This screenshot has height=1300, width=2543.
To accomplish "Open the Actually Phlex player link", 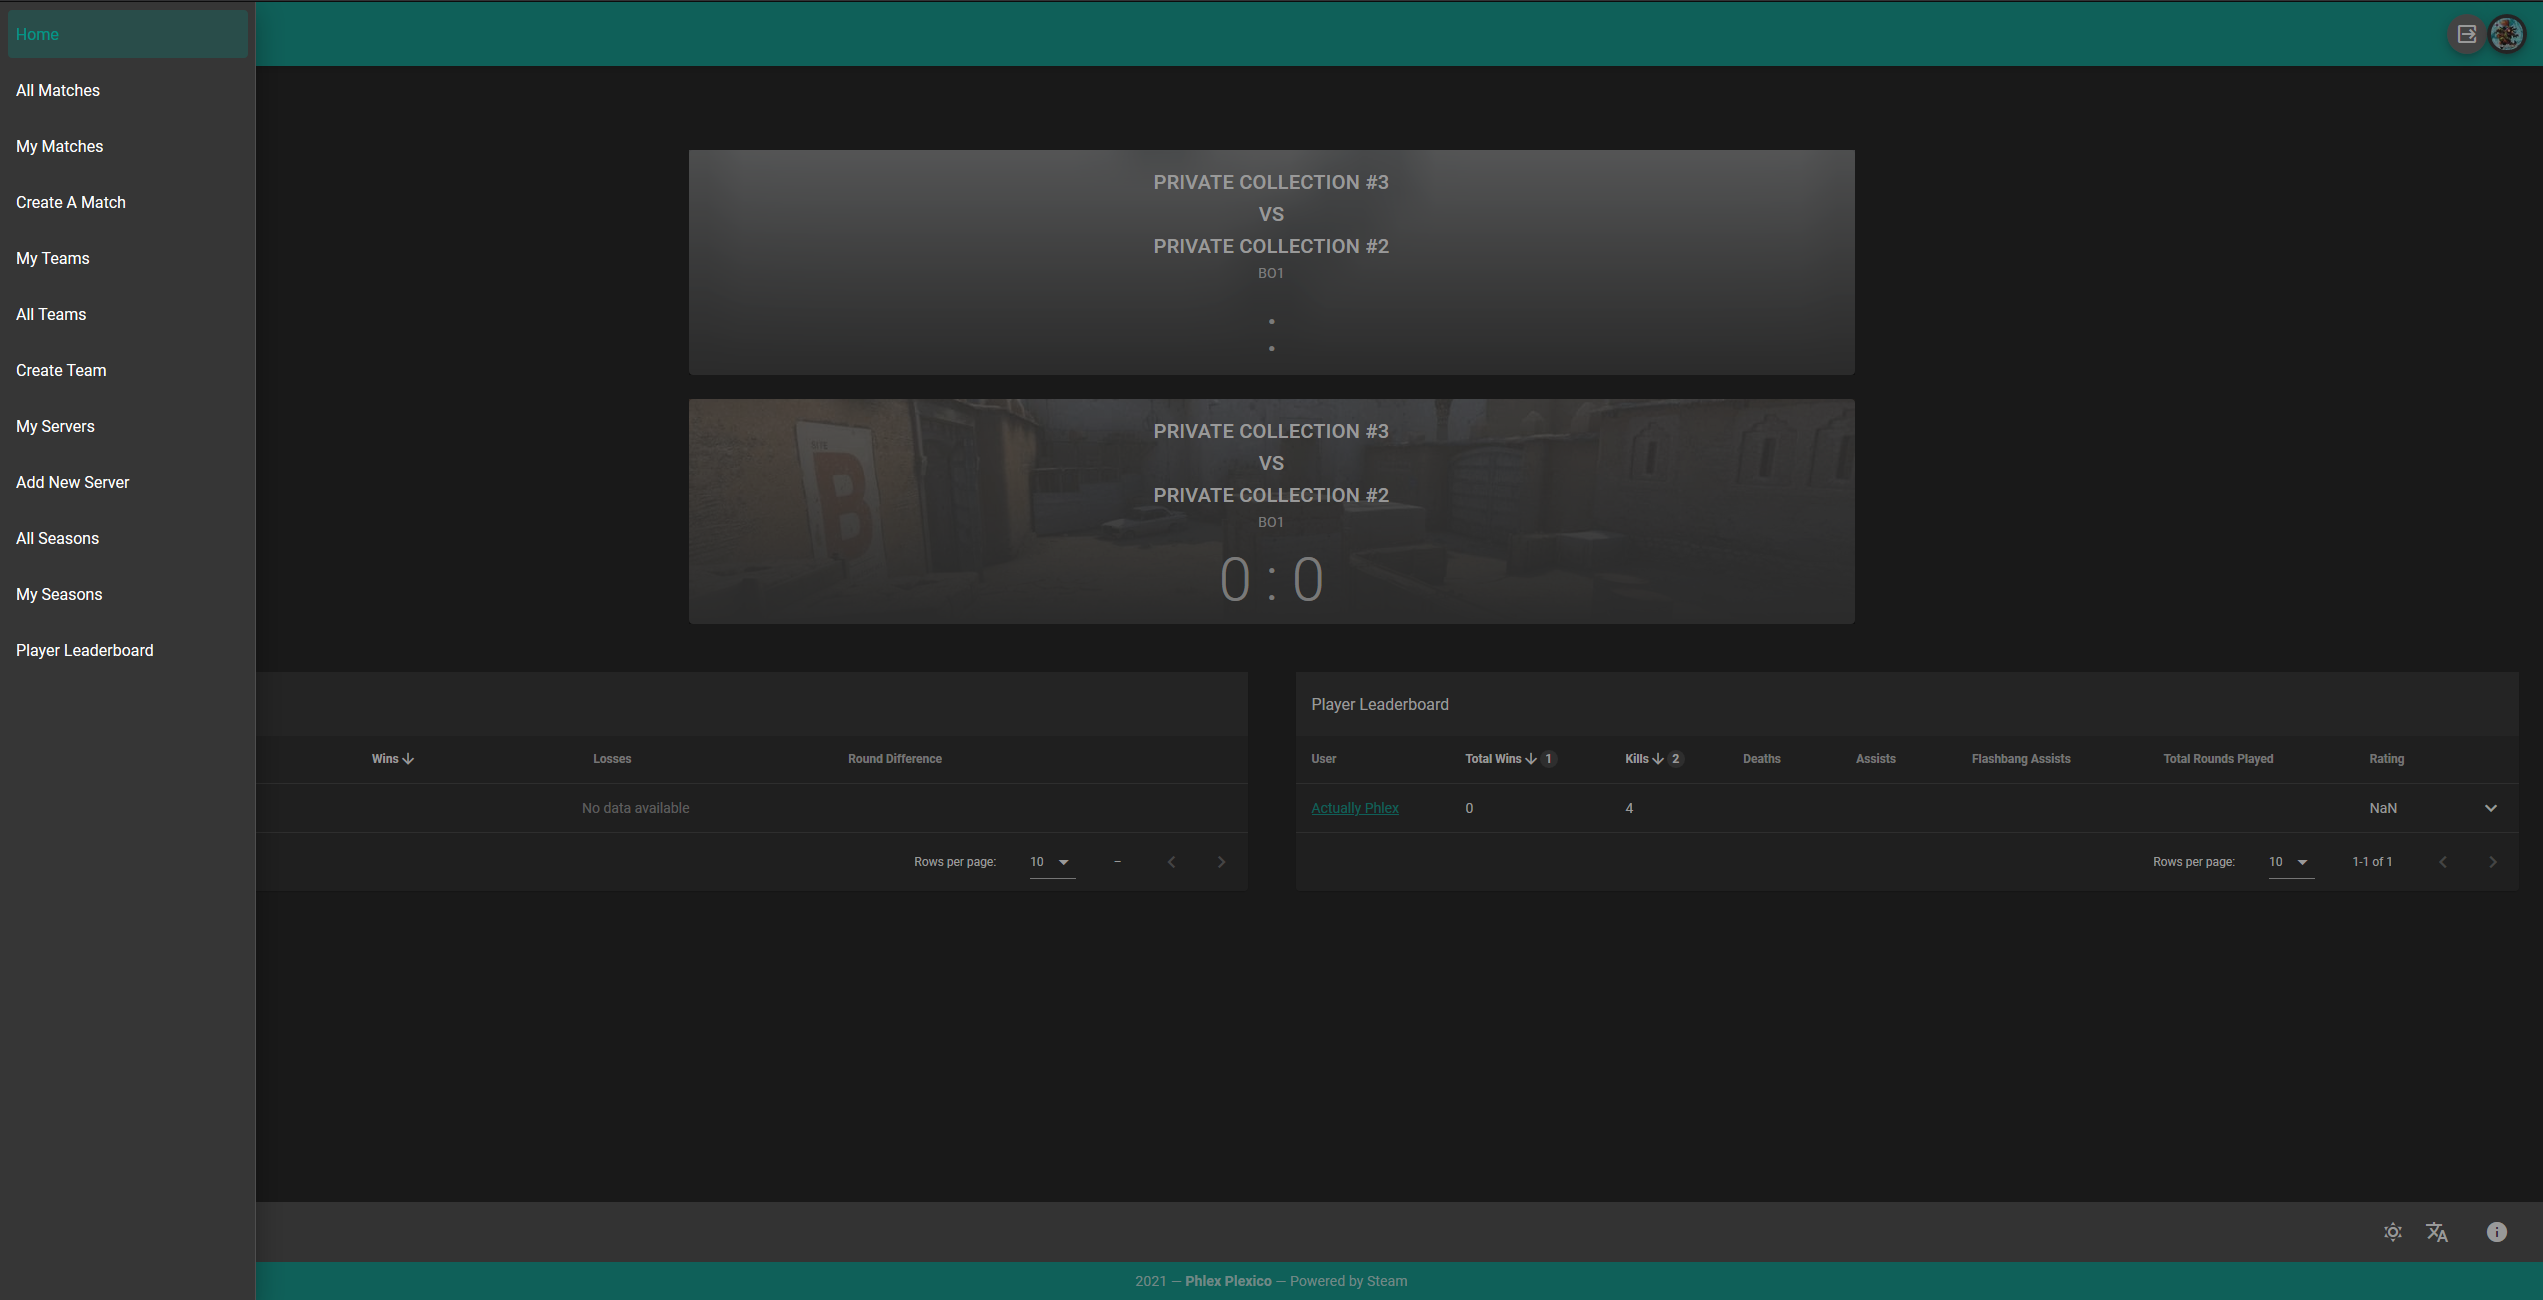I will [1354, 808].
